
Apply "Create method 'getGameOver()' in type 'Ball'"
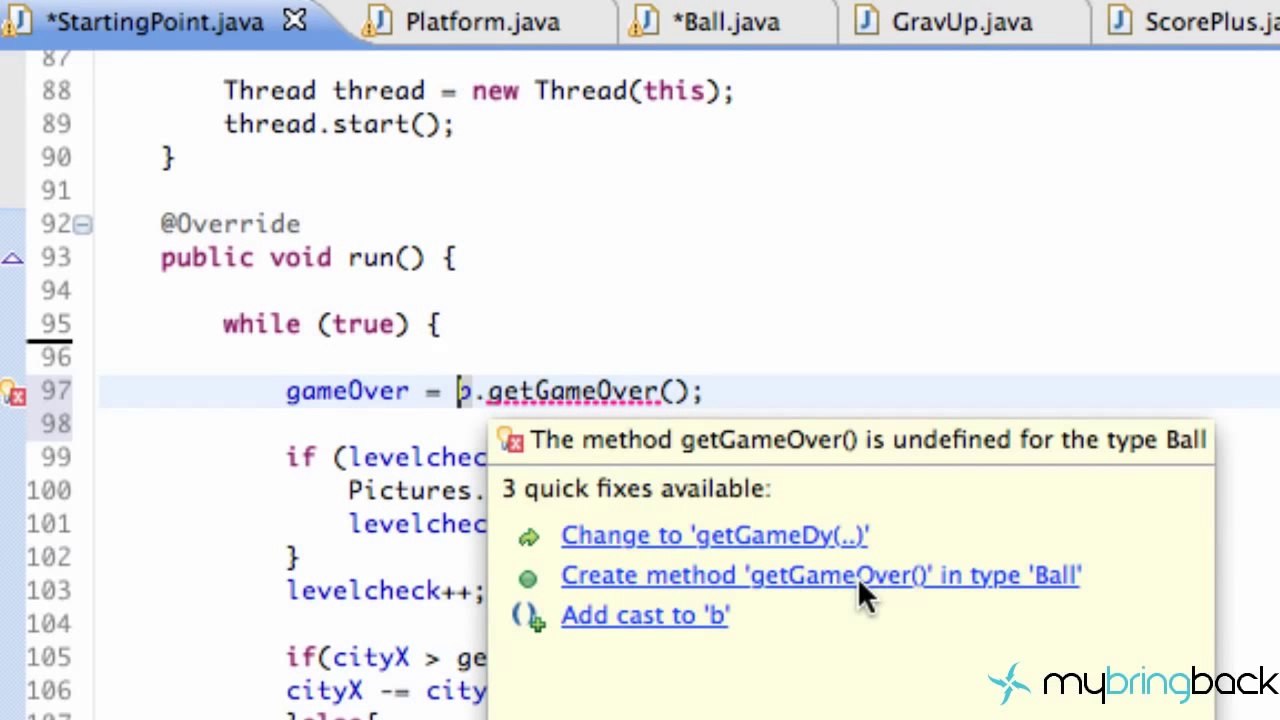tap(821, 576)
